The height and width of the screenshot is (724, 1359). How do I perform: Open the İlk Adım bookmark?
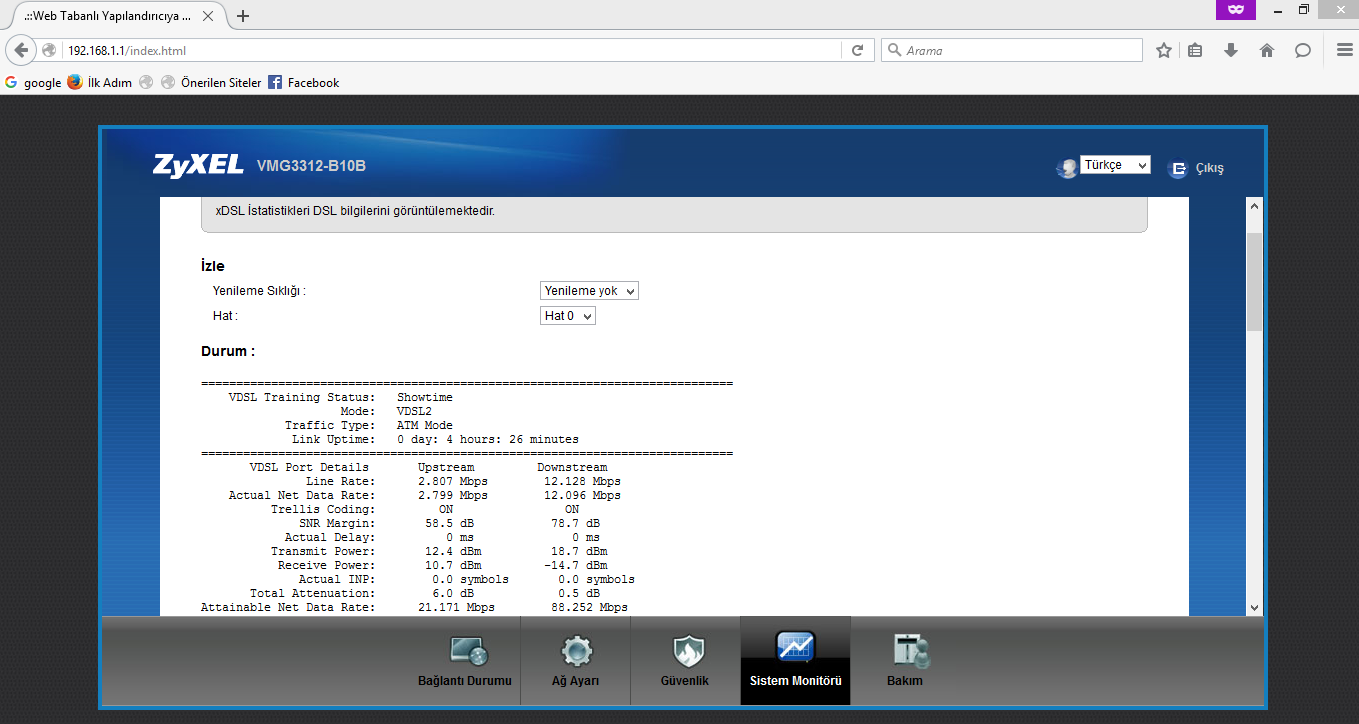[99, 83]
